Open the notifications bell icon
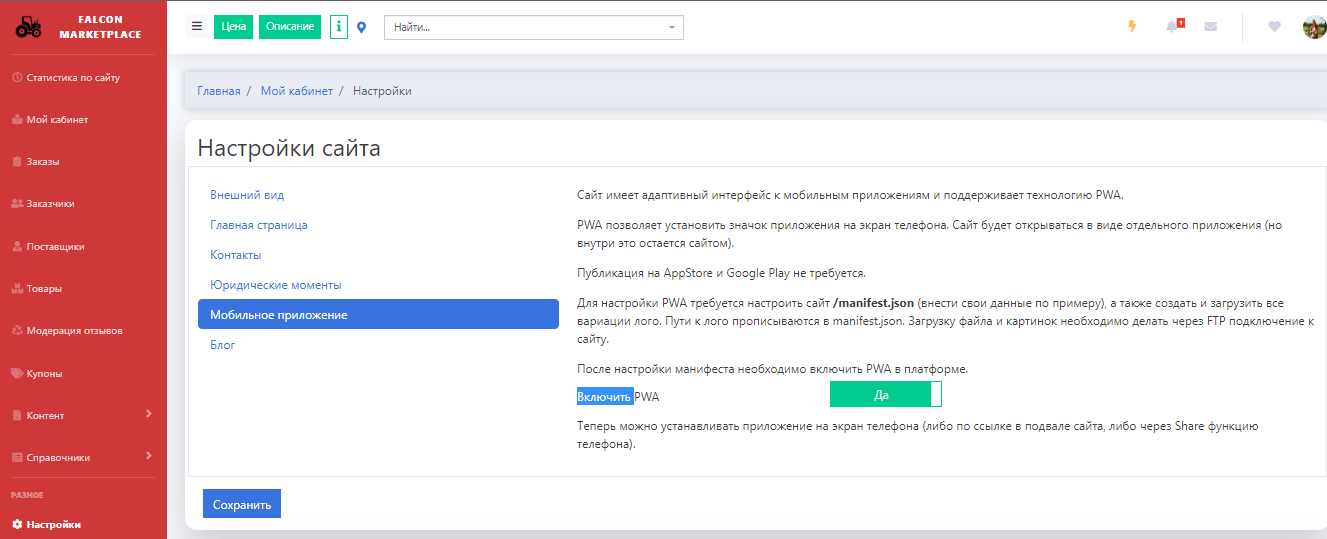This screenshot has width=1327, height=539. 1172,27
